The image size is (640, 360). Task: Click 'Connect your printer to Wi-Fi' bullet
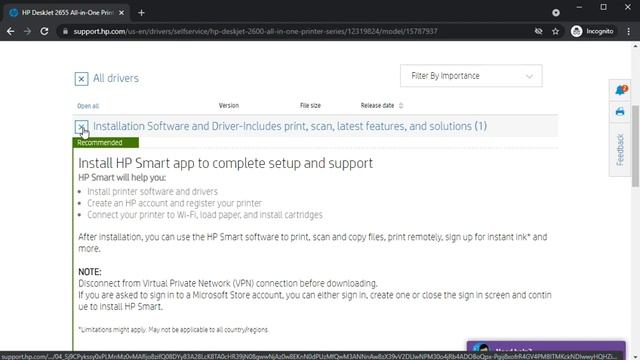(204, 215)
